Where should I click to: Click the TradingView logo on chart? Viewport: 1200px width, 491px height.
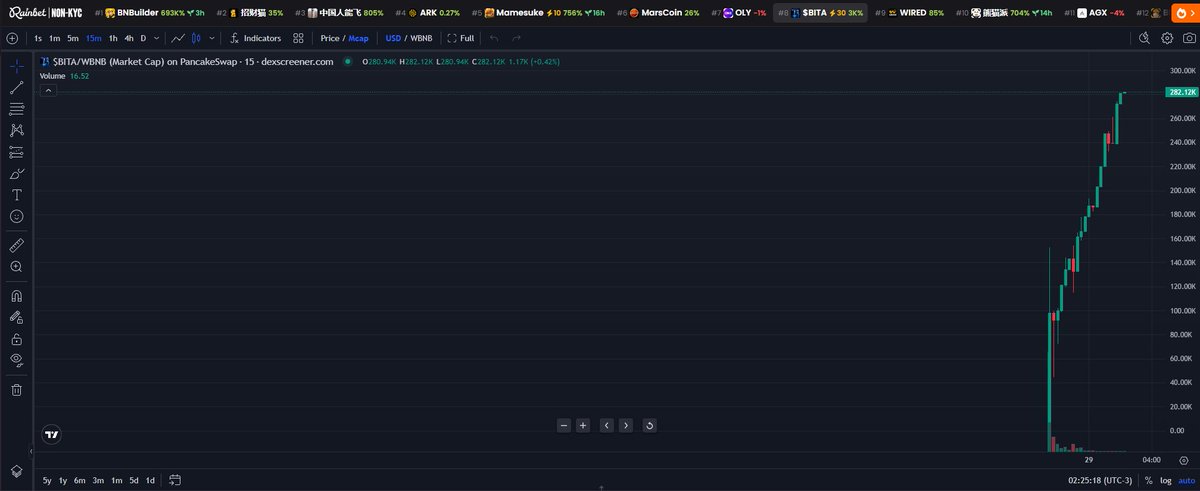[51, 435]
